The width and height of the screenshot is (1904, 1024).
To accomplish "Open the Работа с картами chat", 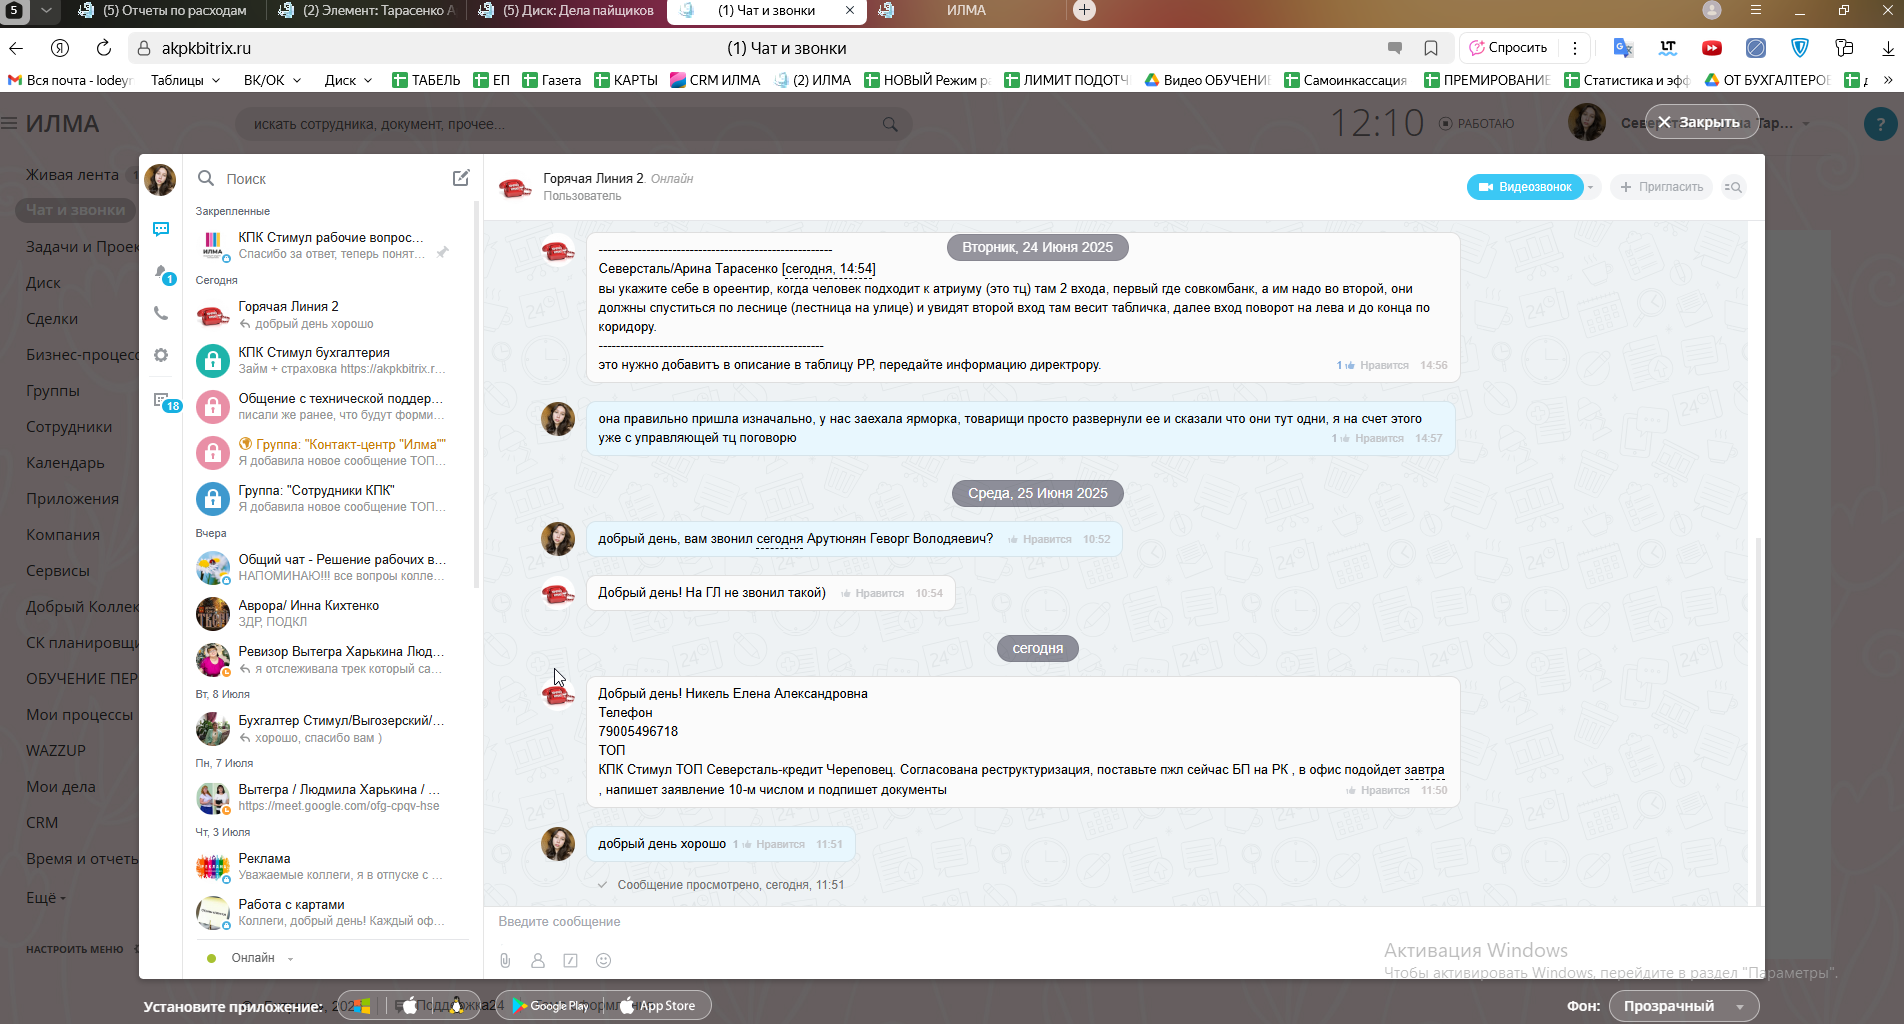I will [329, 912].
